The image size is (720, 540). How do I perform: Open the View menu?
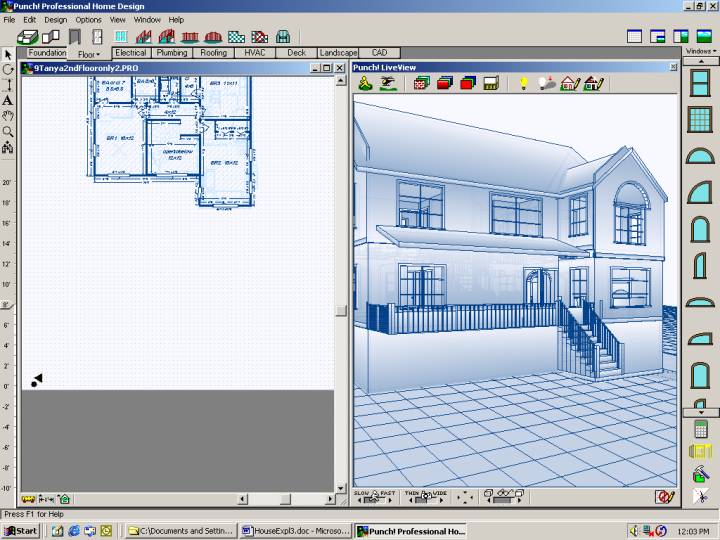coord(118,20)
